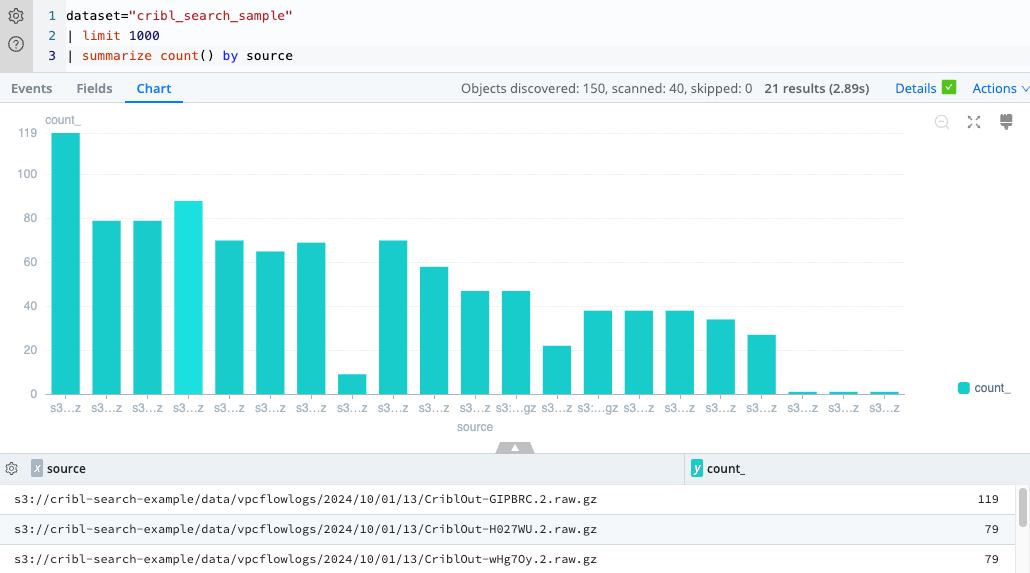Open results table settings gear
The image size is (1030, 573).
tap(12, 468)
